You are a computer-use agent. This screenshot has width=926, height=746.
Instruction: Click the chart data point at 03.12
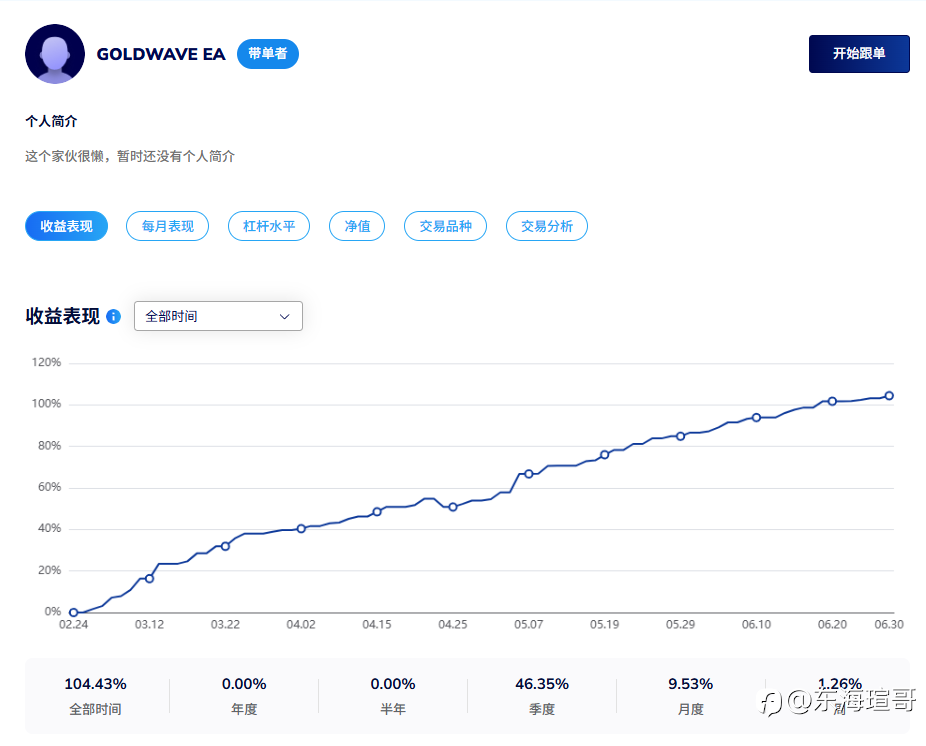[149, 578]
